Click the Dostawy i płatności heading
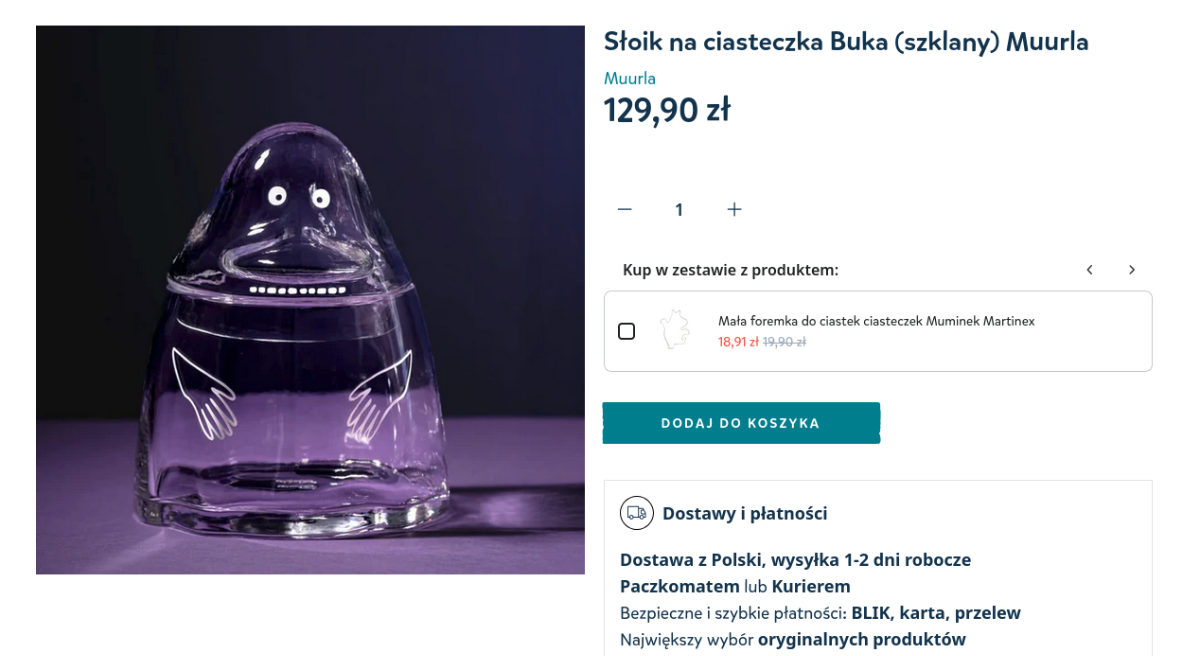 744,514
